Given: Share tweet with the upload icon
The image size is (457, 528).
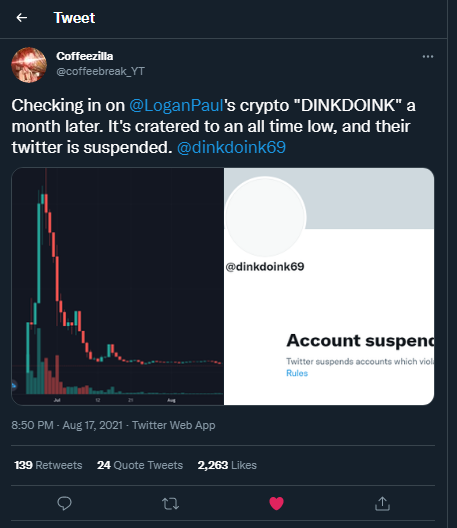Looking at the screenshot, I should click(x=382, y=503).
